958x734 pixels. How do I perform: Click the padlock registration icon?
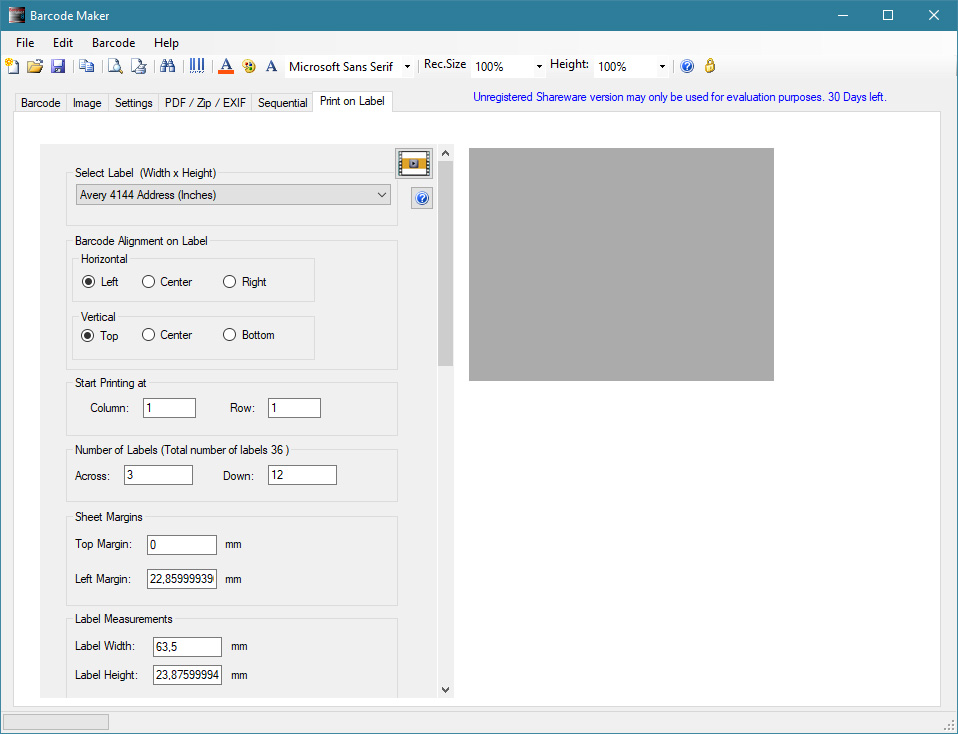click(x=710, y=66)
